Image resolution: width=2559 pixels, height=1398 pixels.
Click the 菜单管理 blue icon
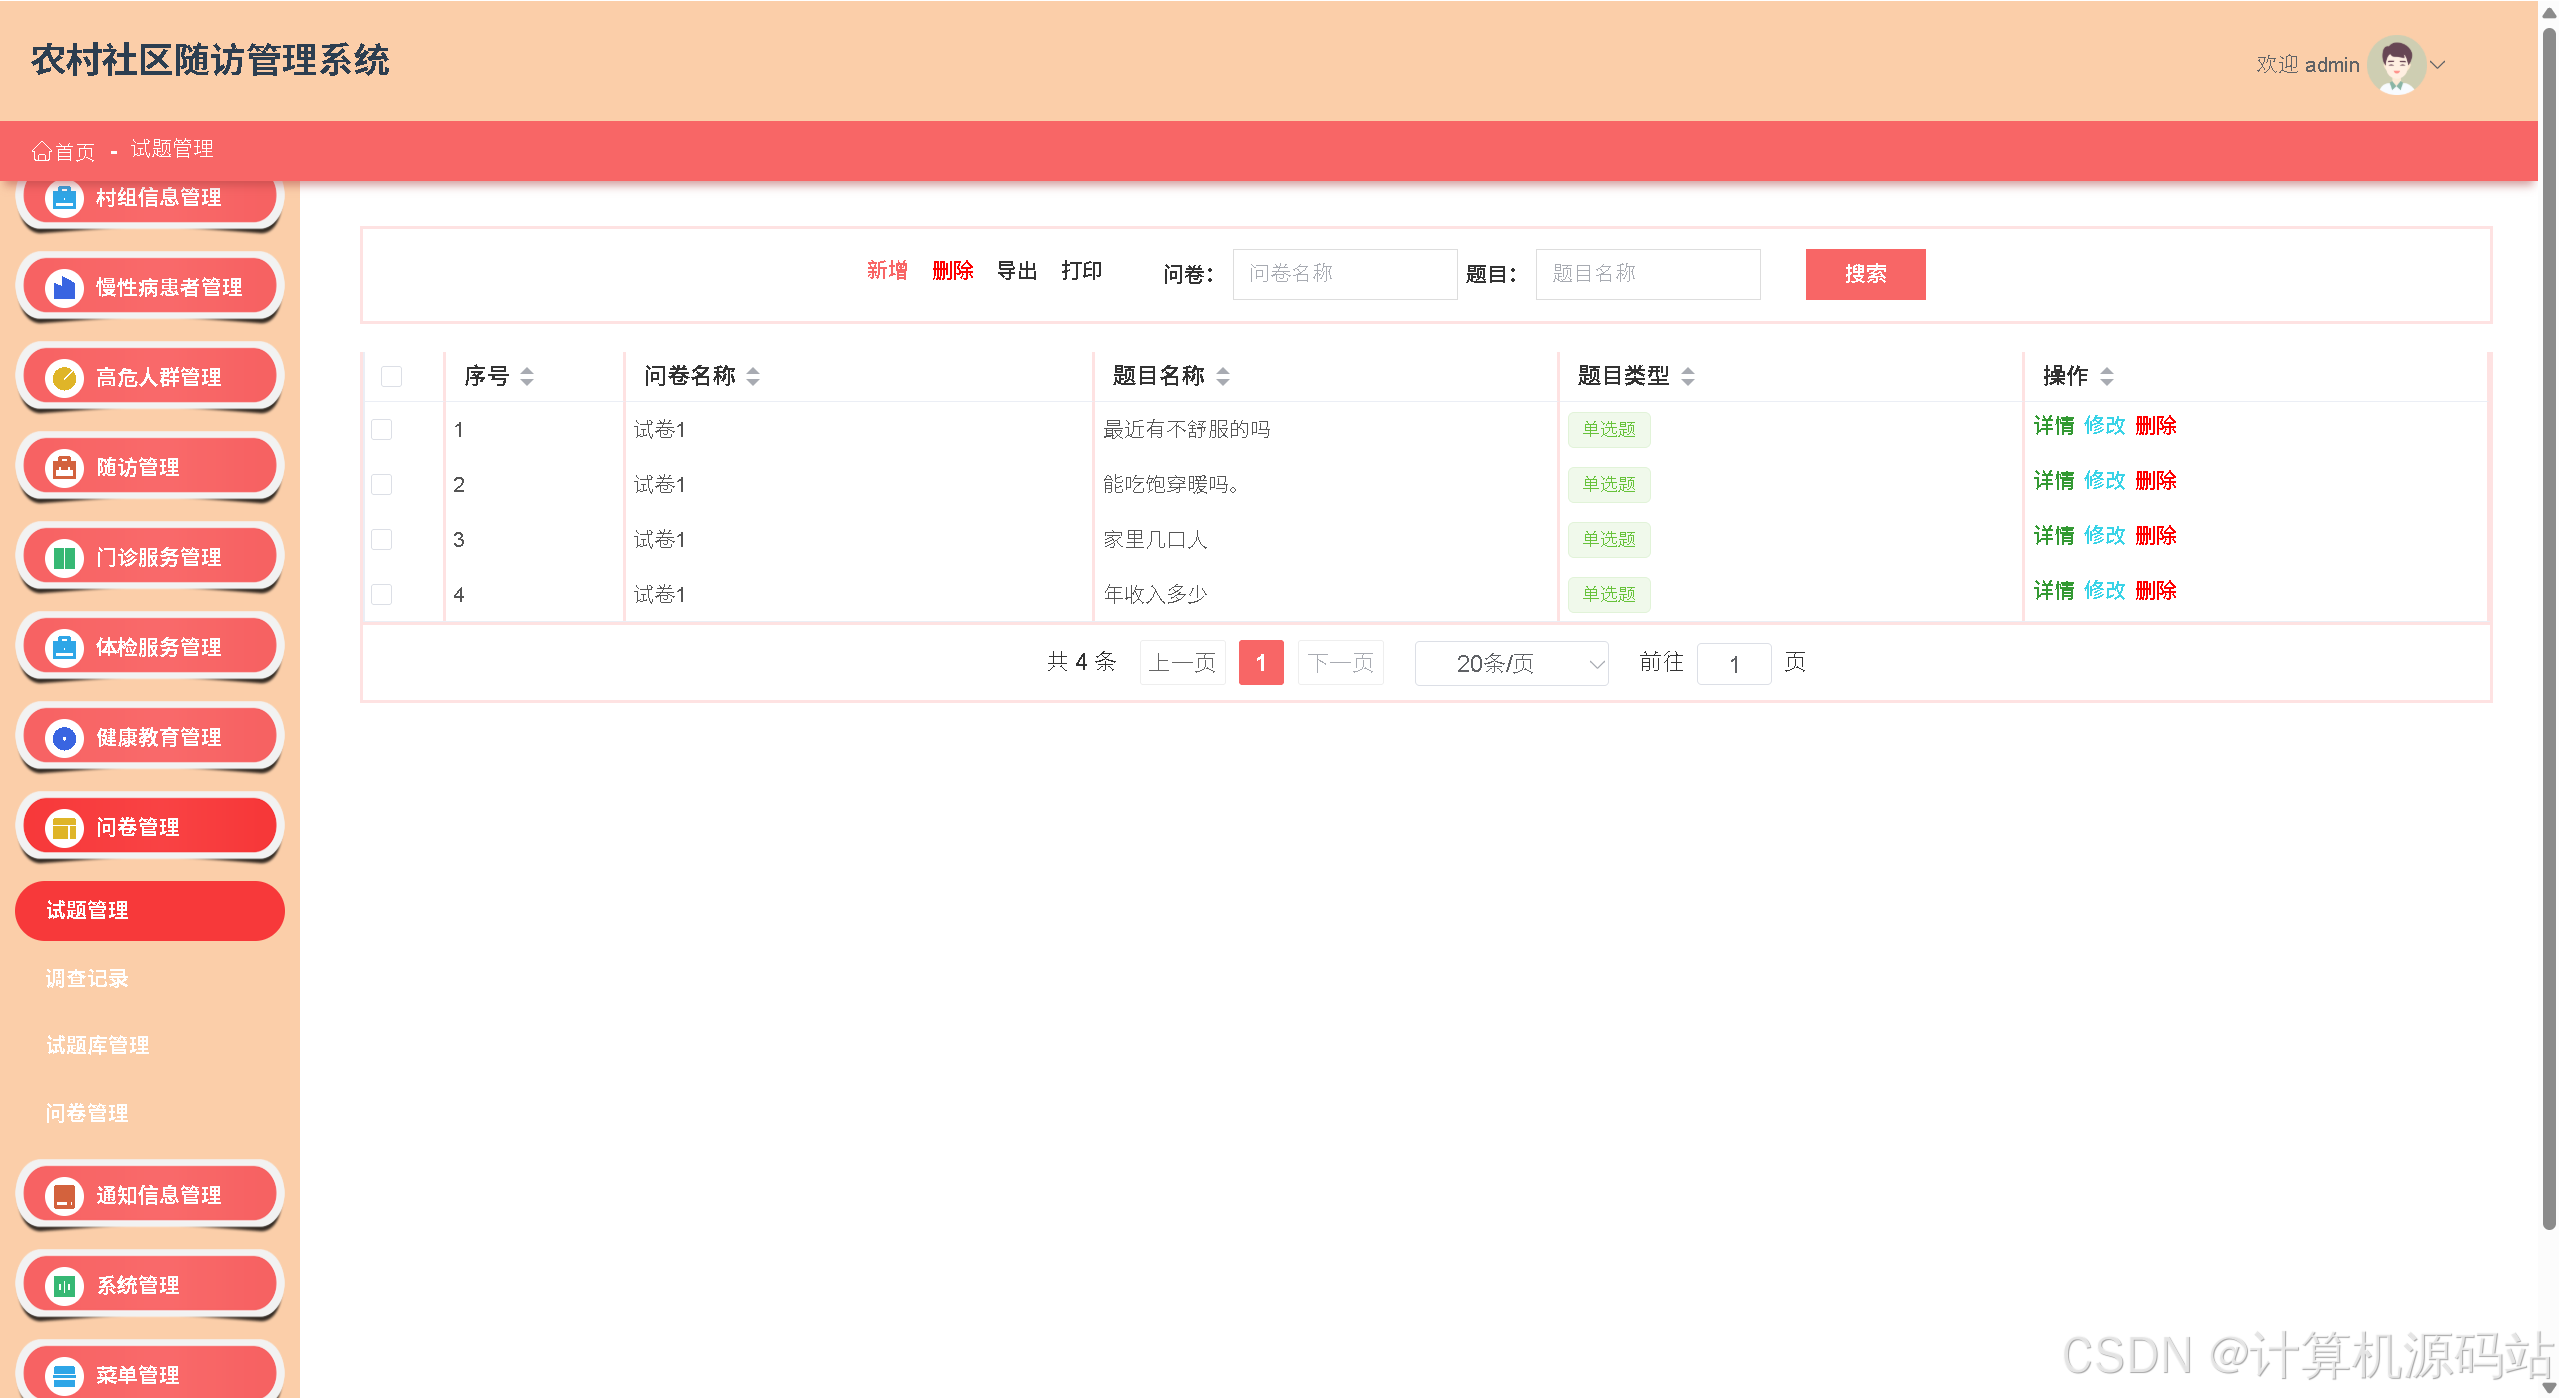point(64,1376)
